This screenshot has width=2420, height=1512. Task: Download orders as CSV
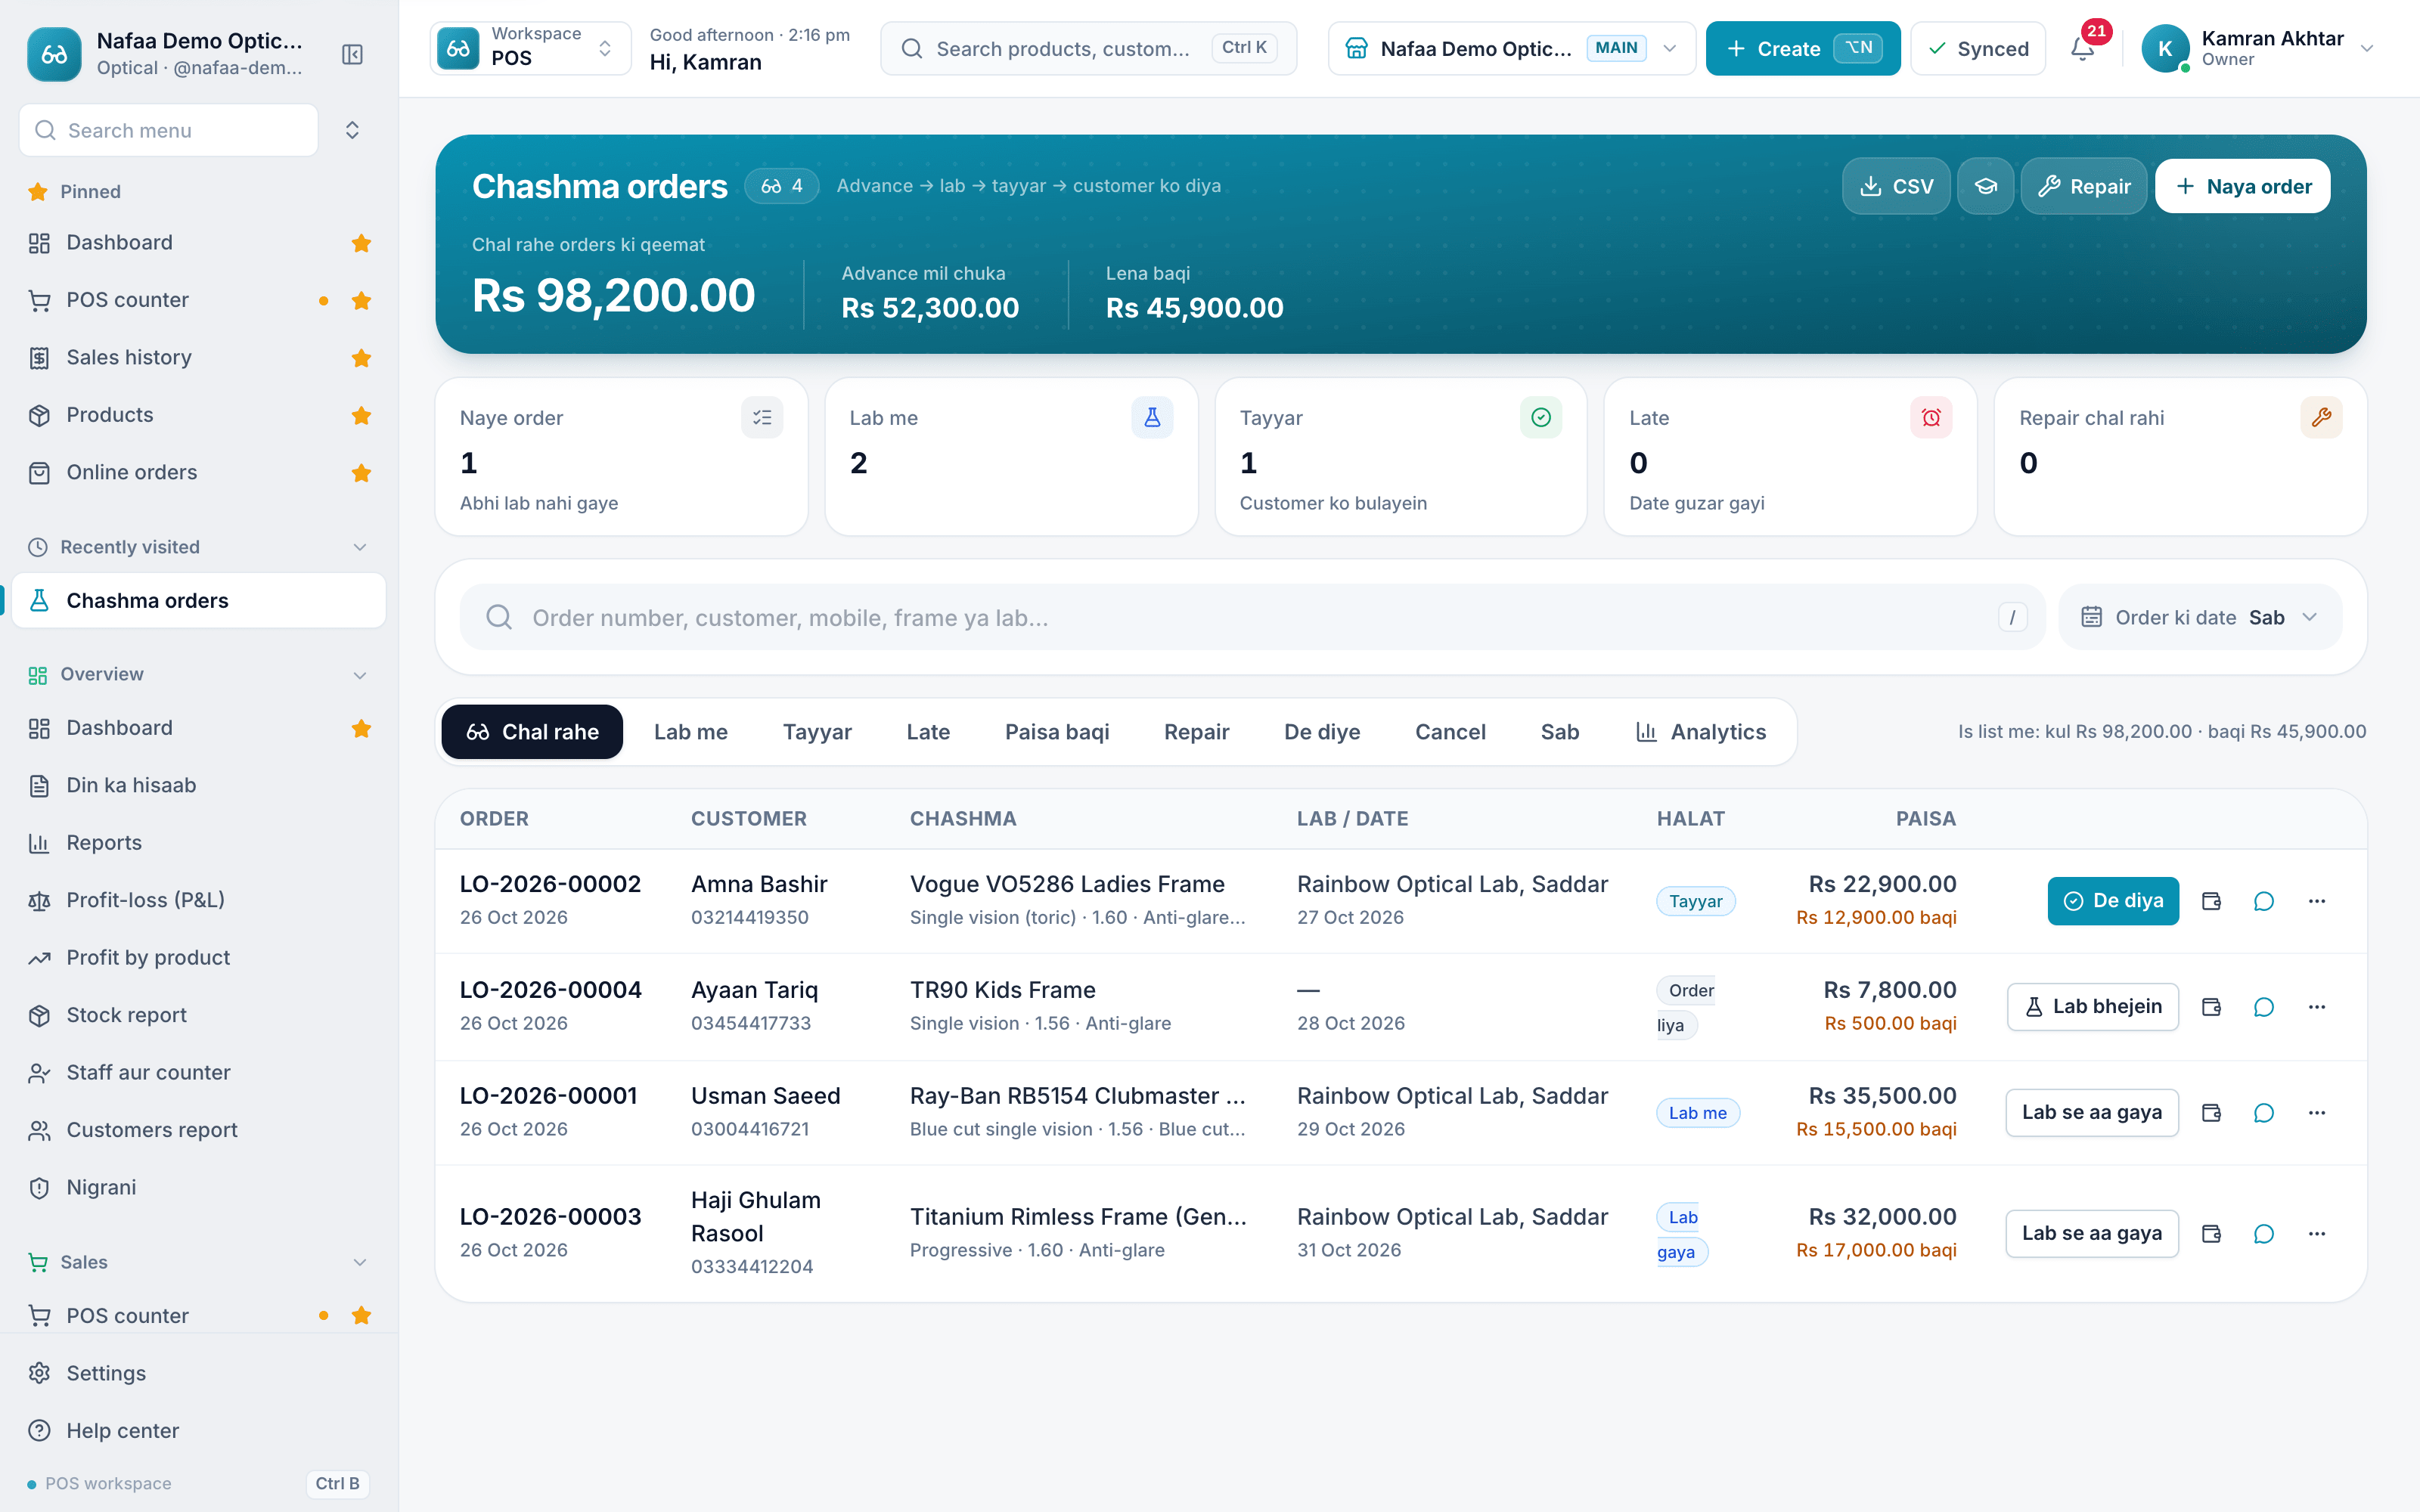(x=1895, y=186)
